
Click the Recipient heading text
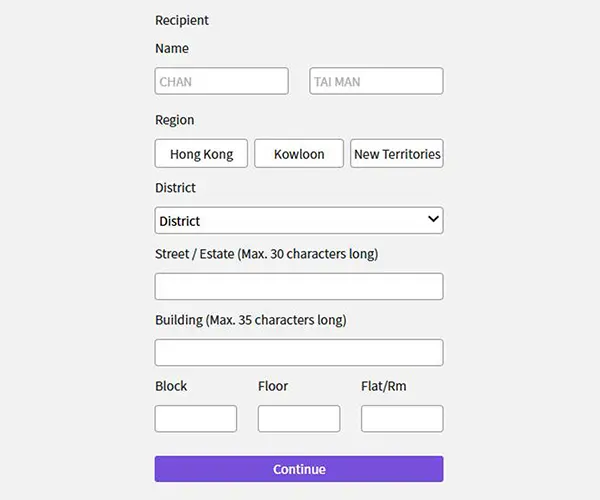[x=182, y=20]
